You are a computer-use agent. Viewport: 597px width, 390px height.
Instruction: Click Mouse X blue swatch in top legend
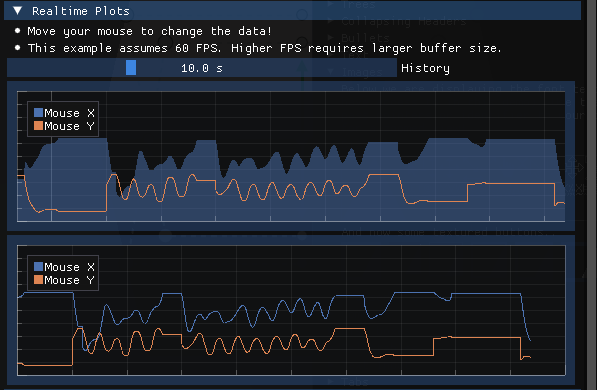pos(38,112)
